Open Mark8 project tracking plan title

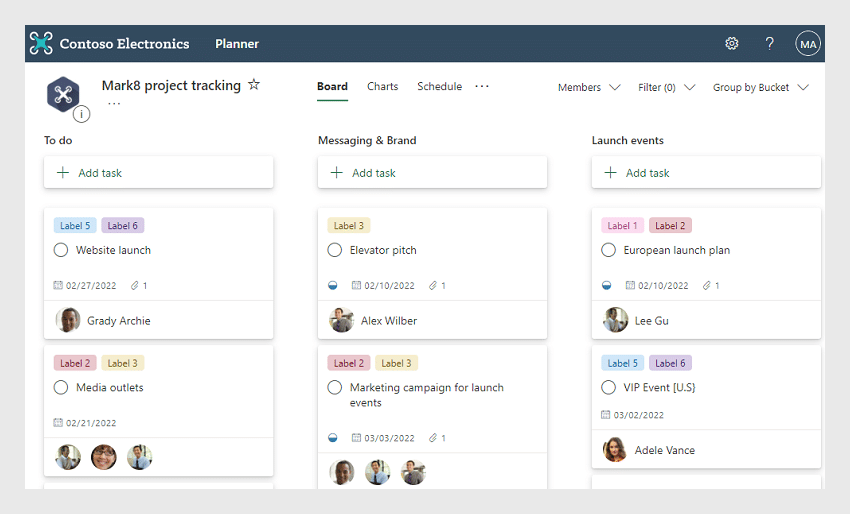pyautogui.click(x=171, y=85)
